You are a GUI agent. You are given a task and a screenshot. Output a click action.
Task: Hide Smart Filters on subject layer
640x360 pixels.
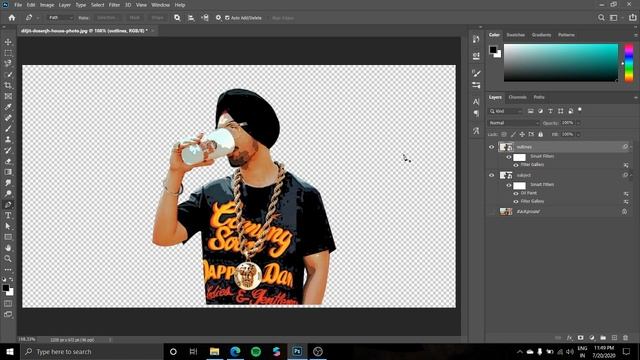coord(509,185)
